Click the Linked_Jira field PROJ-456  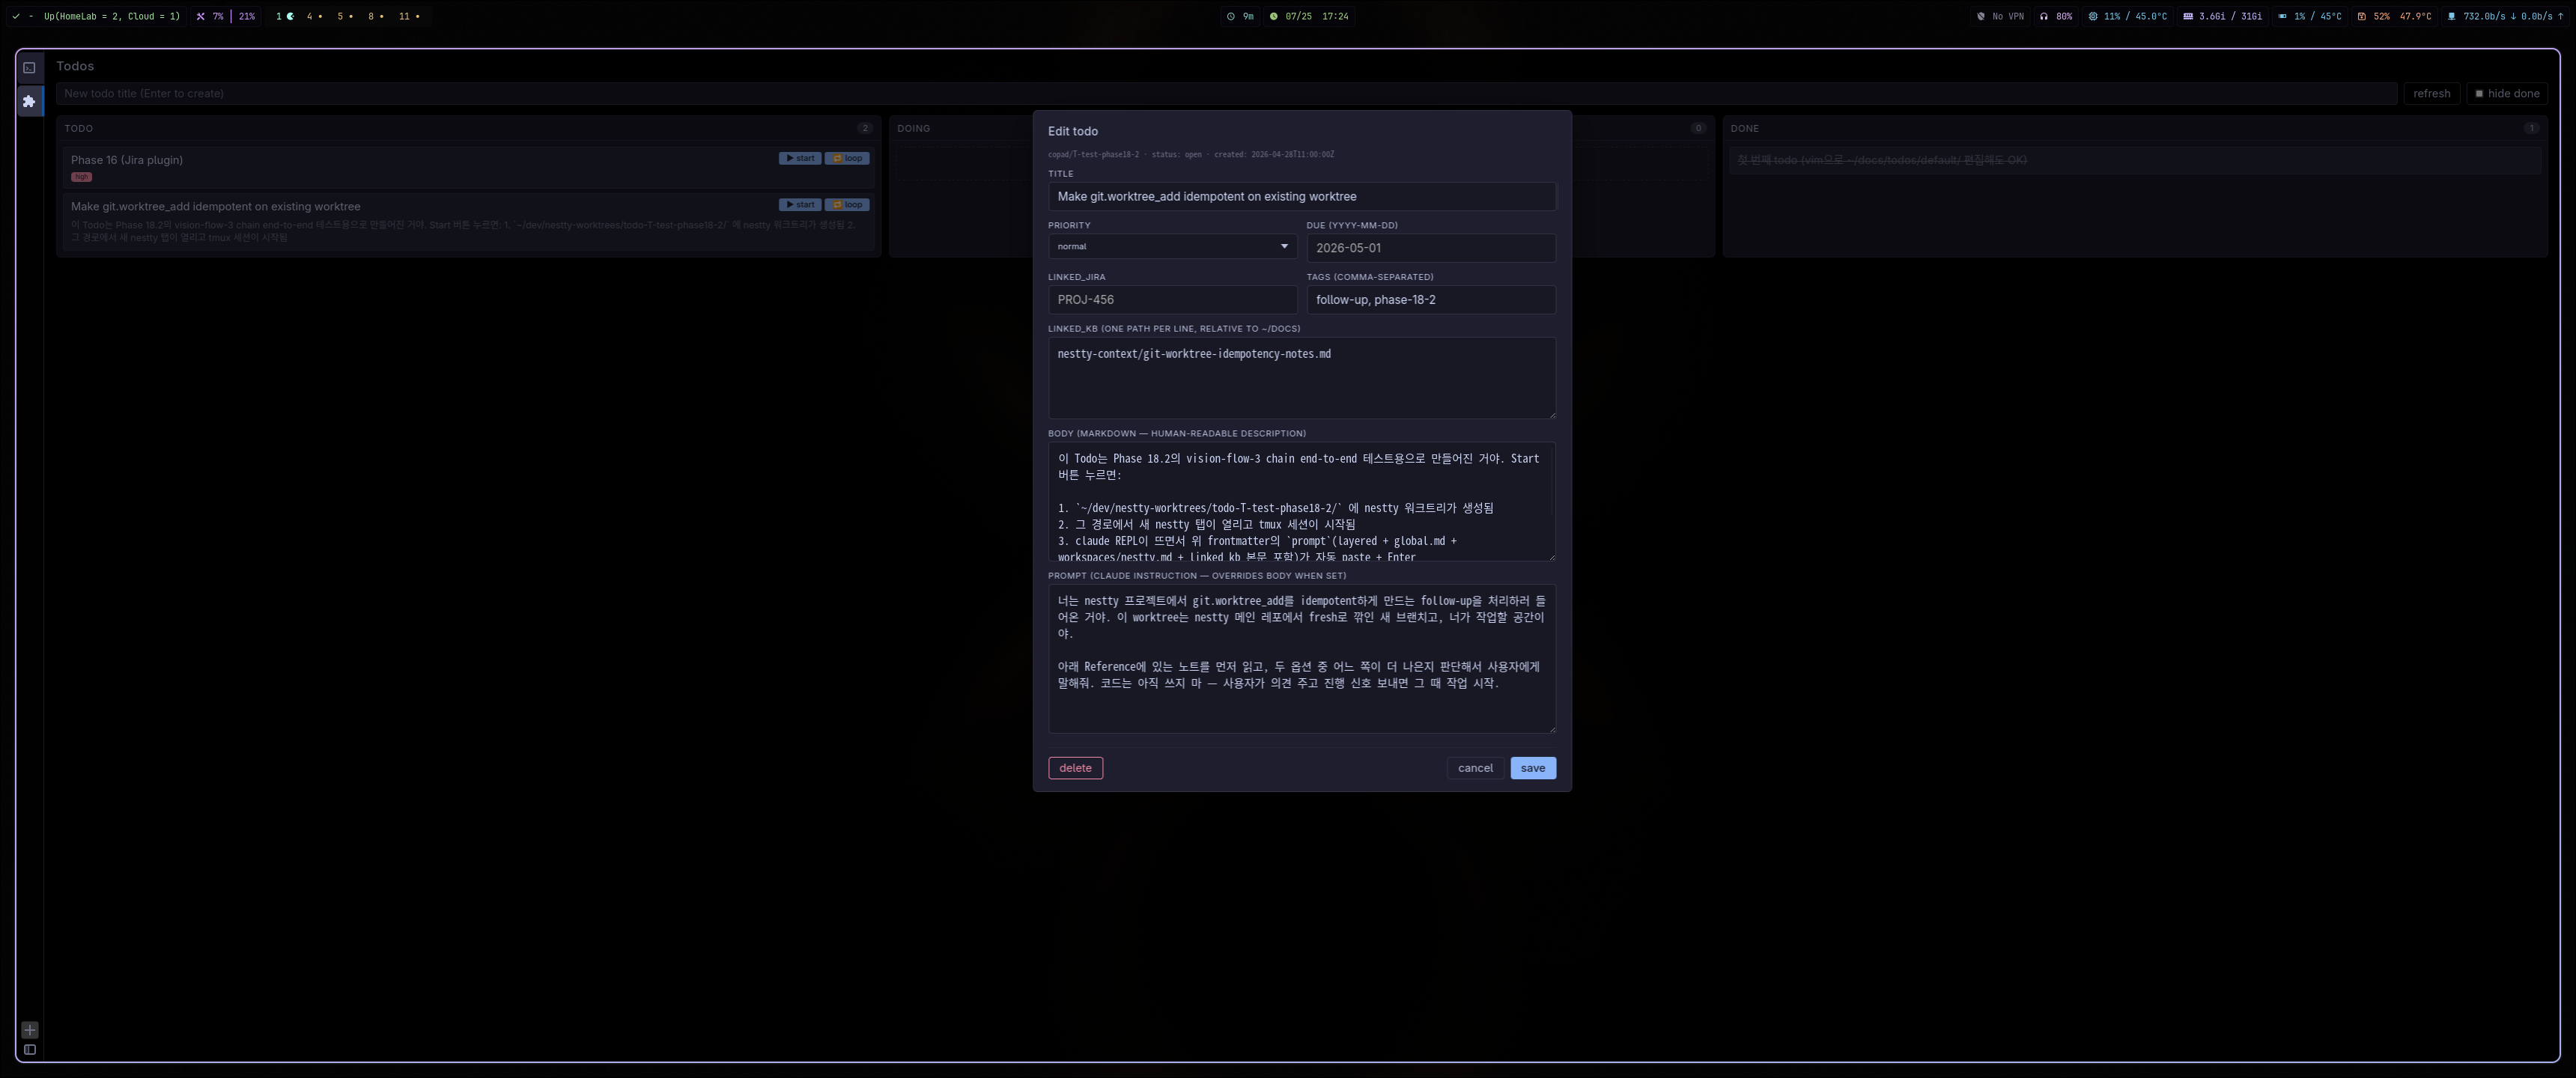(x=1172, y=300)
